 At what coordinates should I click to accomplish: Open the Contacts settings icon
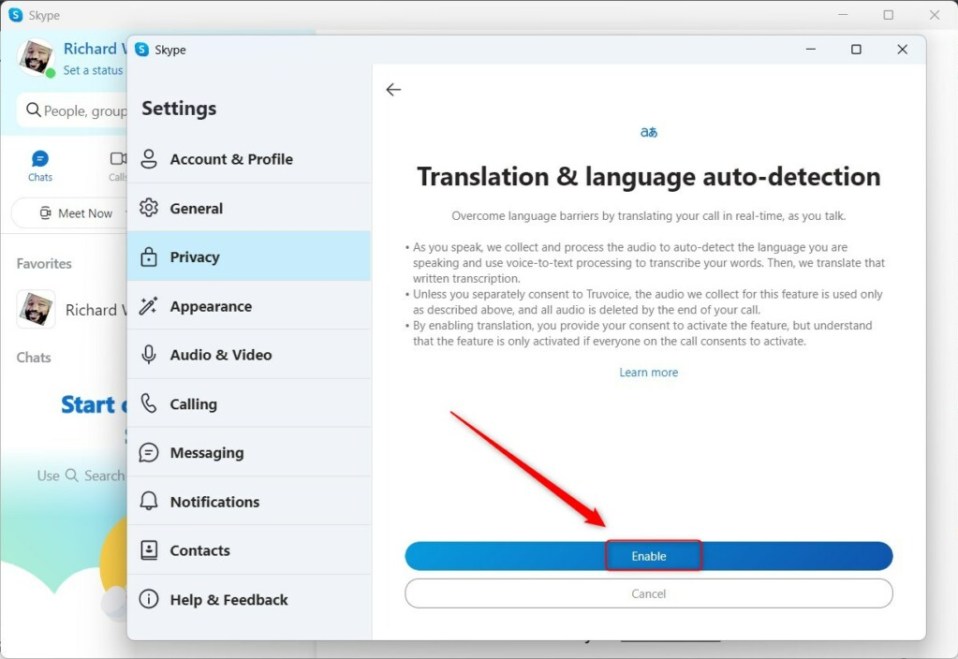(150, 550)
